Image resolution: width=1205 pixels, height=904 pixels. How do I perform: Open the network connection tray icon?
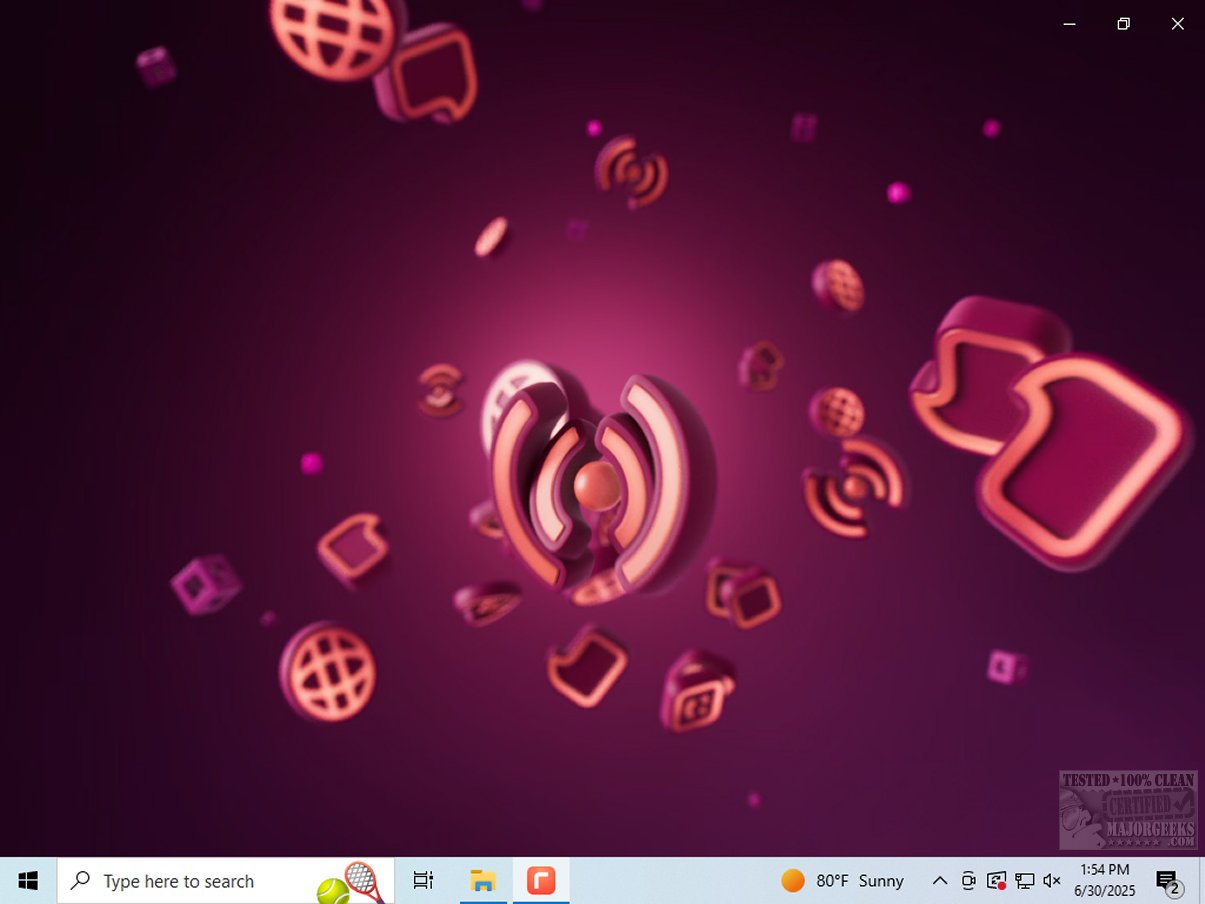pyautogui.click(x=1024, y=881)
